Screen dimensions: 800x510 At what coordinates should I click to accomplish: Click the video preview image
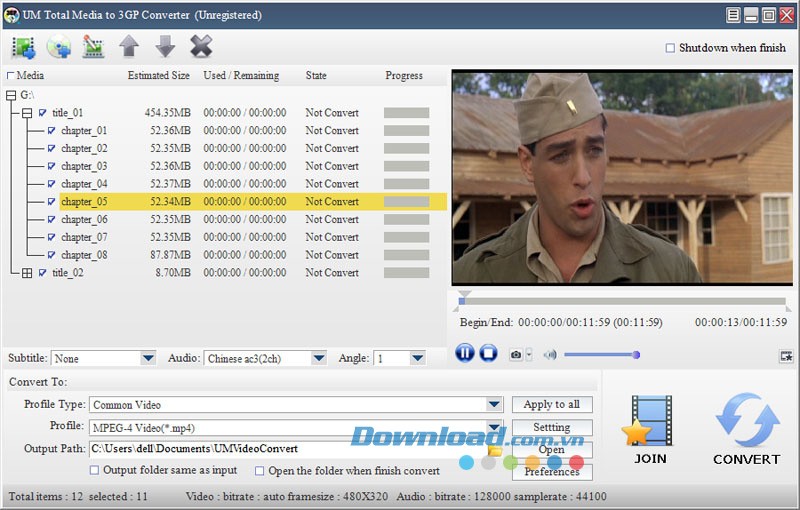tap(622, 177)
